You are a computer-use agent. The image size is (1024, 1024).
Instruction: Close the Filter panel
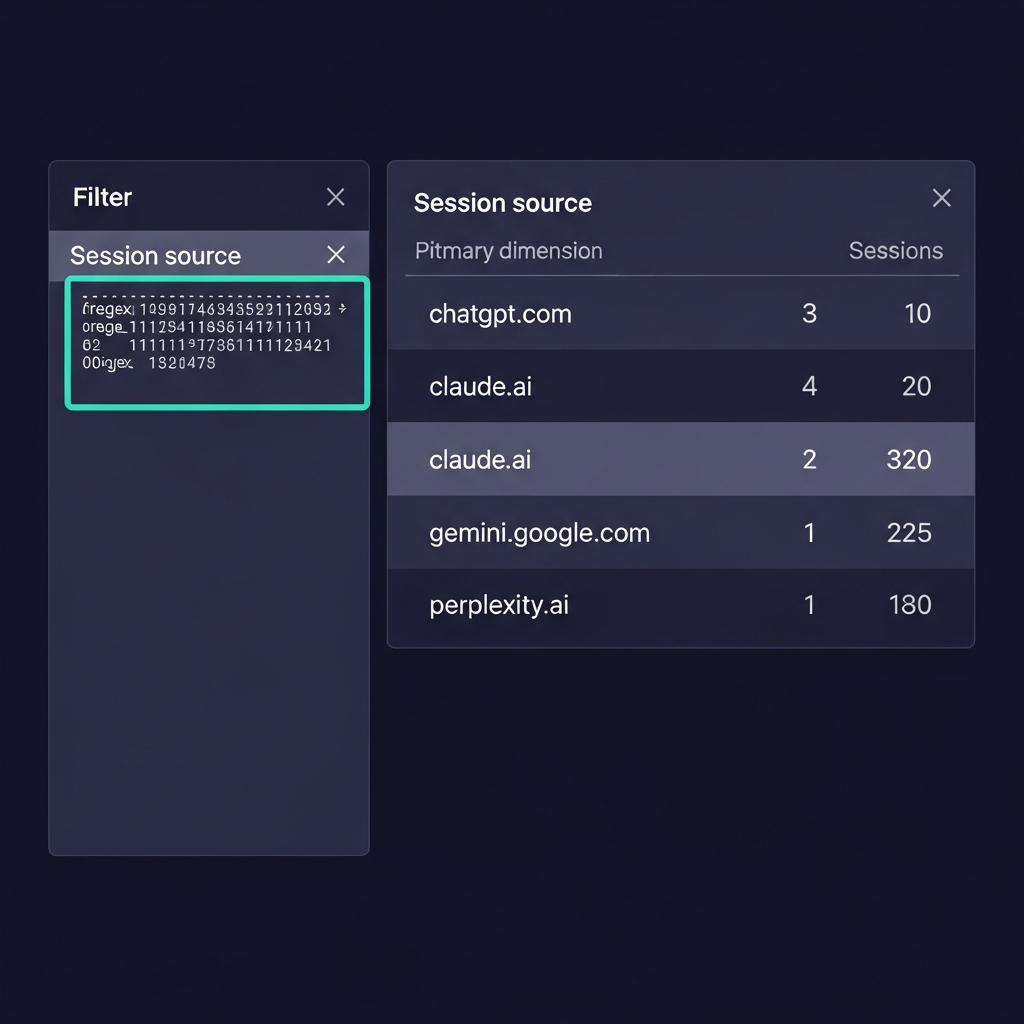tap(336, 197)
